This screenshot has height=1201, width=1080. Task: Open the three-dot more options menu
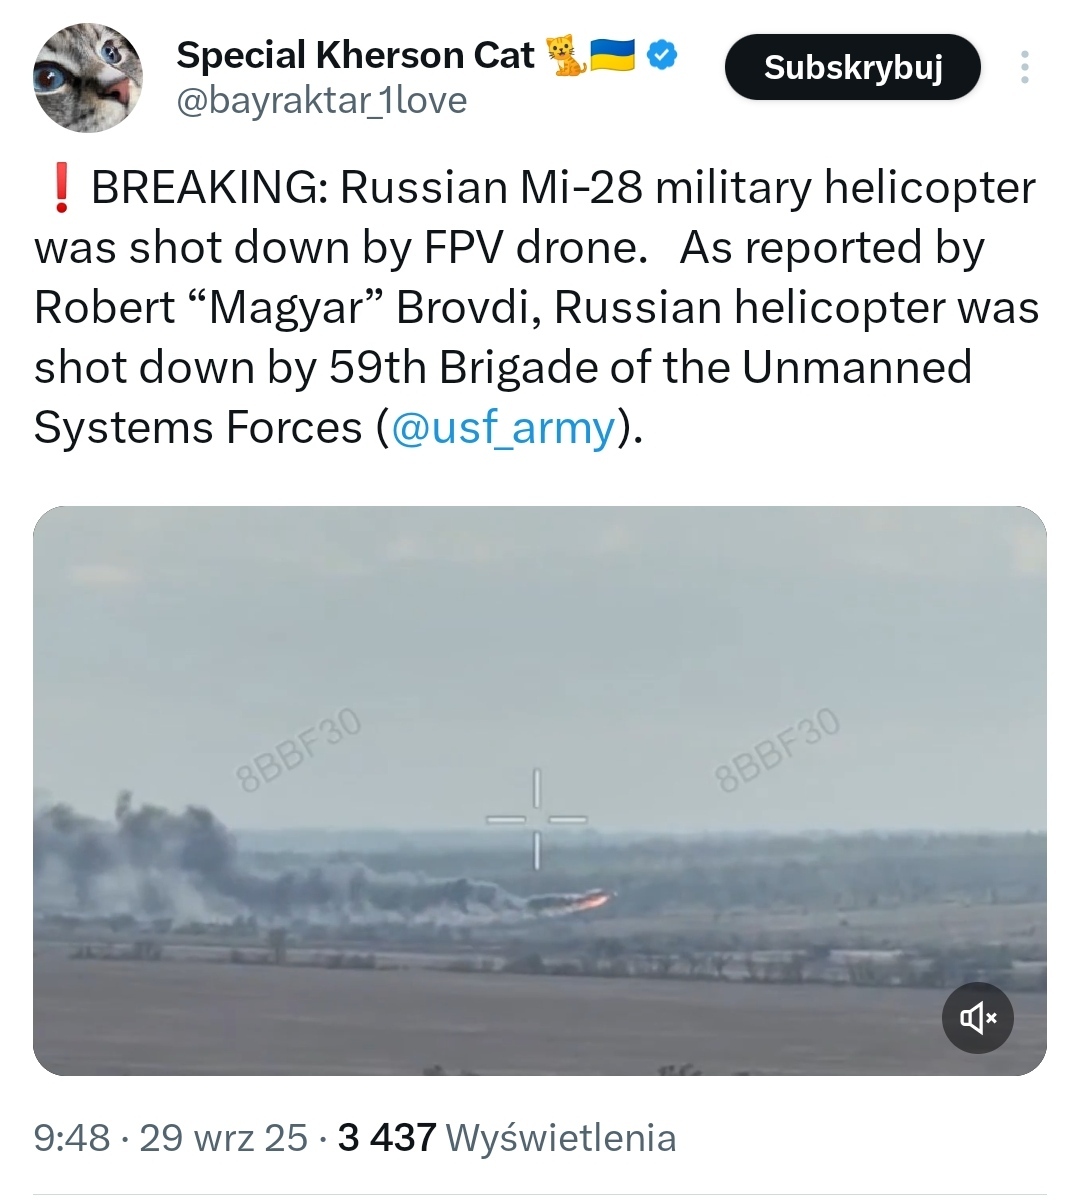coord(1024,67)
